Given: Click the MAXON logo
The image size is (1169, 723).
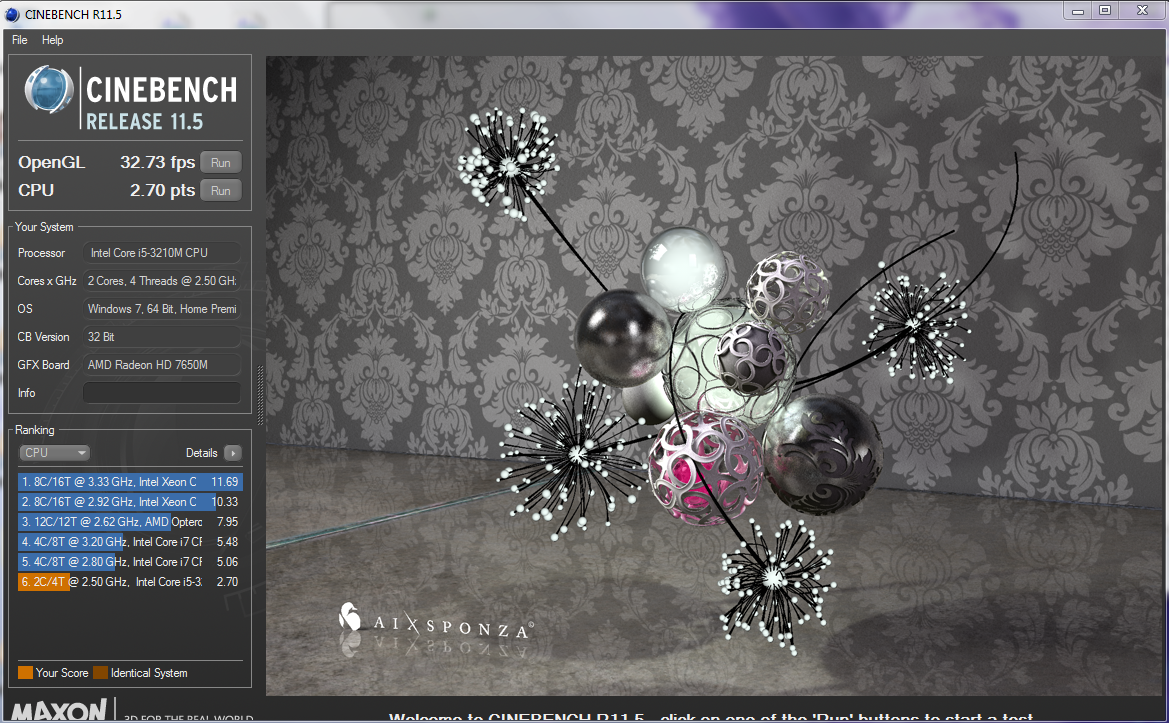Looking at the screenshot, I should click(60, 710).
